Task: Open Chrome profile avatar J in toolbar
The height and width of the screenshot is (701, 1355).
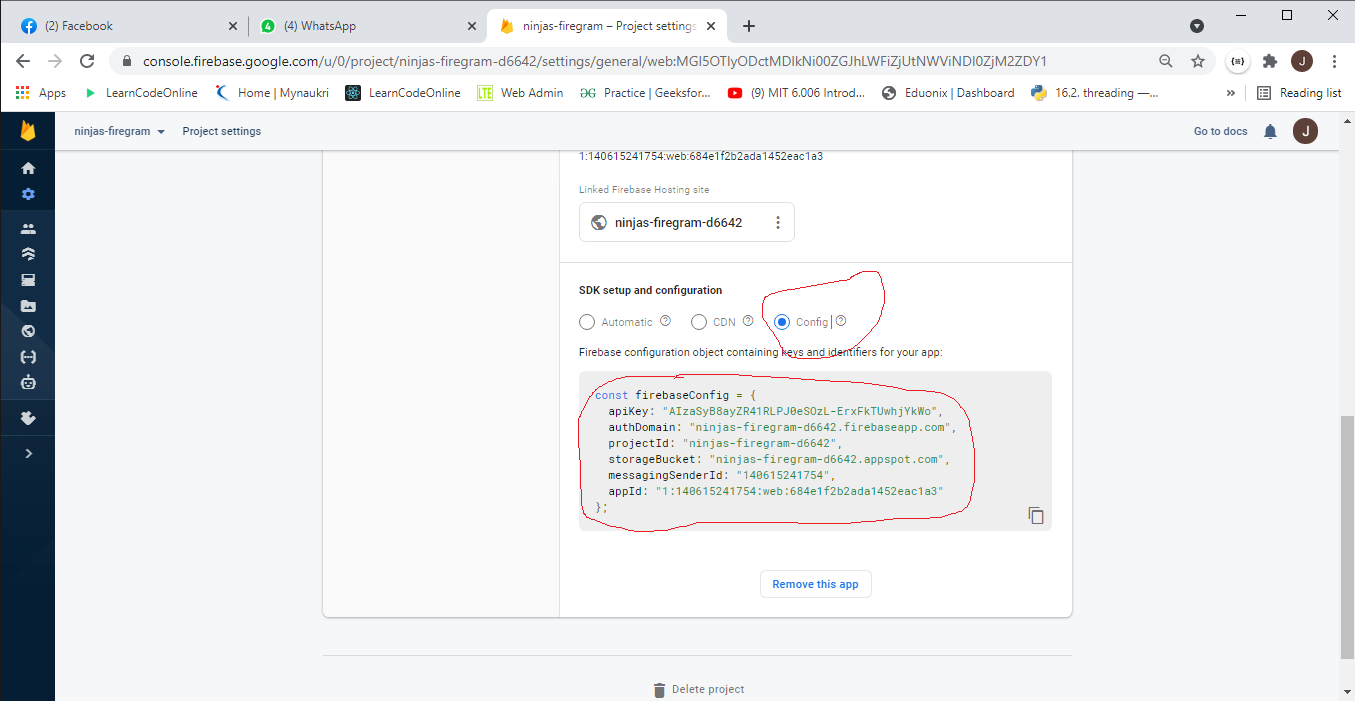Action: [x=1302, y=61]
